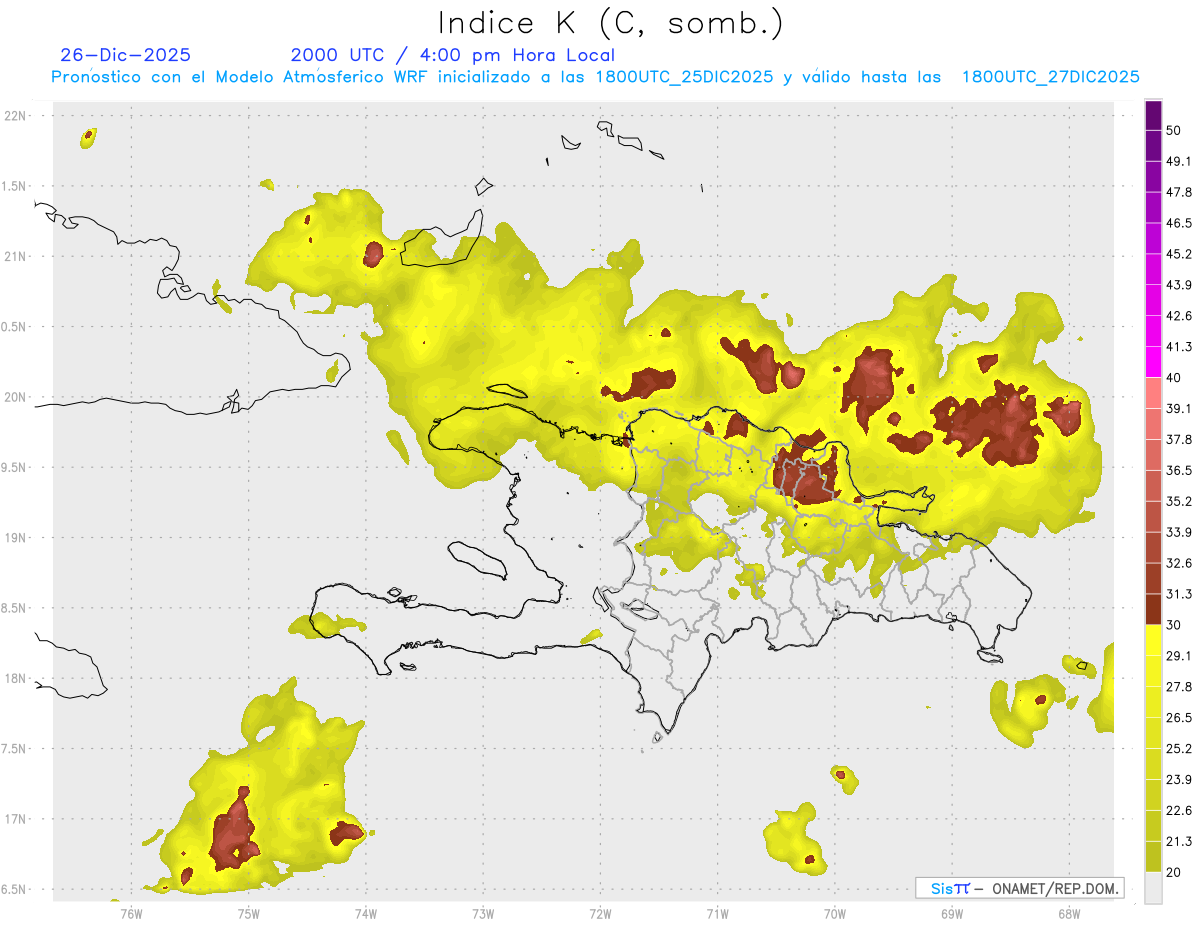
Task: Click the '19N' latitude label
Action: (16, 538)
